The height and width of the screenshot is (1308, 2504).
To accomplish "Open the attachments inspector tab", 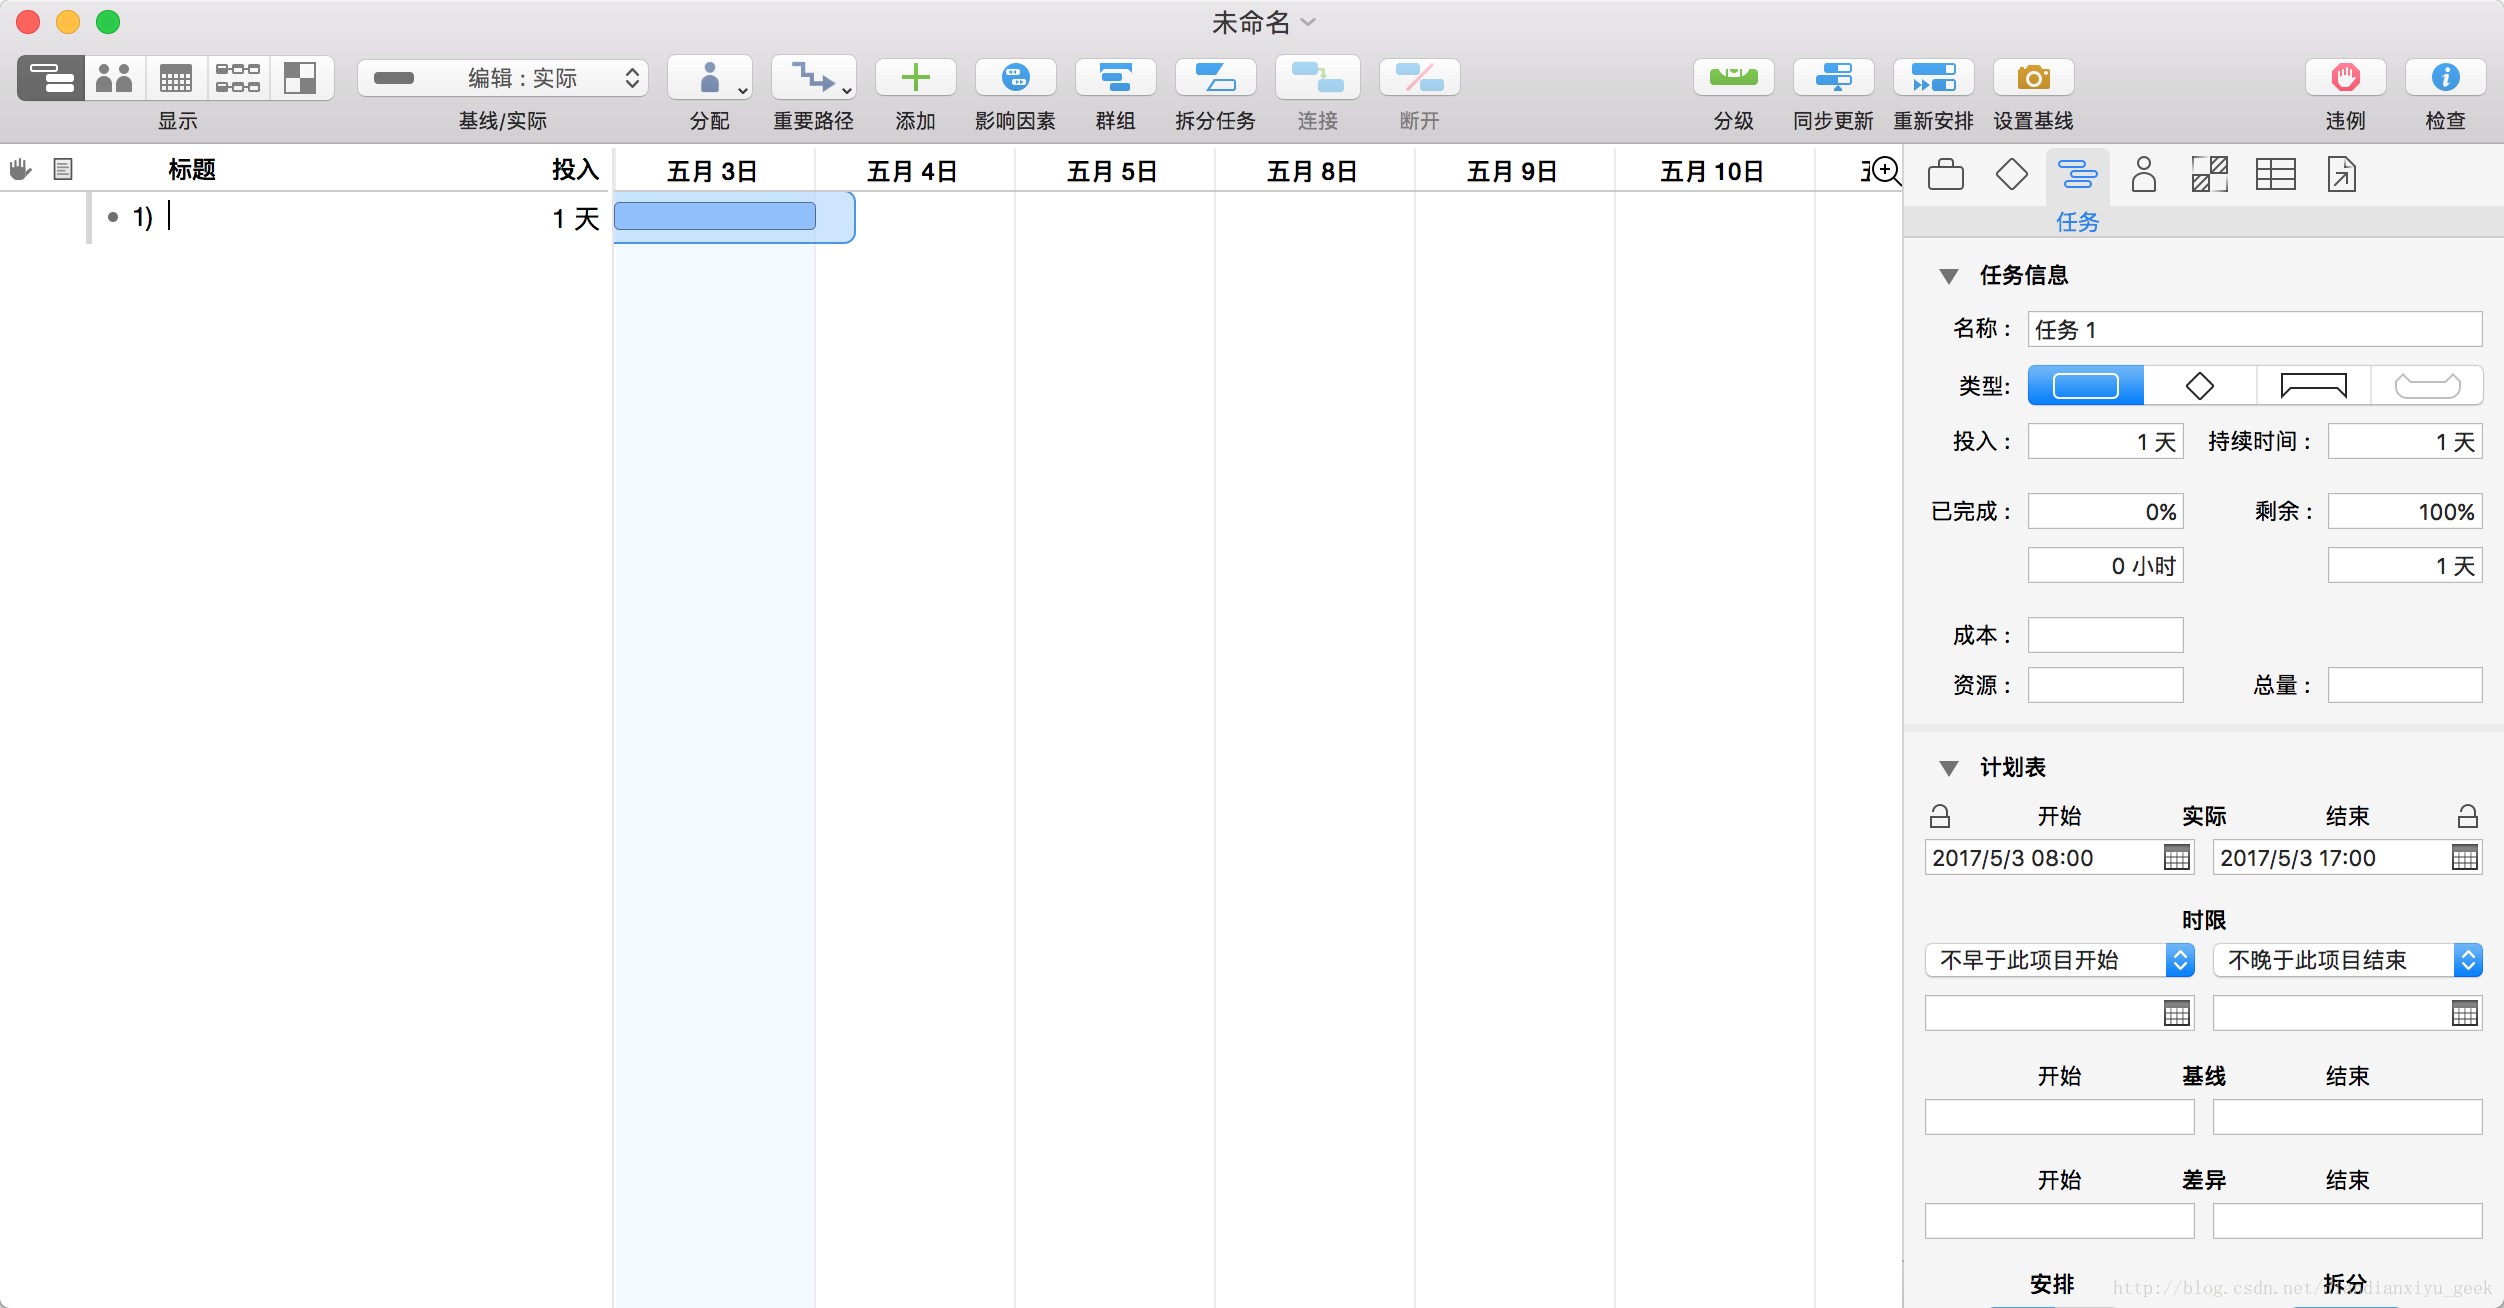I will 2341,175.
